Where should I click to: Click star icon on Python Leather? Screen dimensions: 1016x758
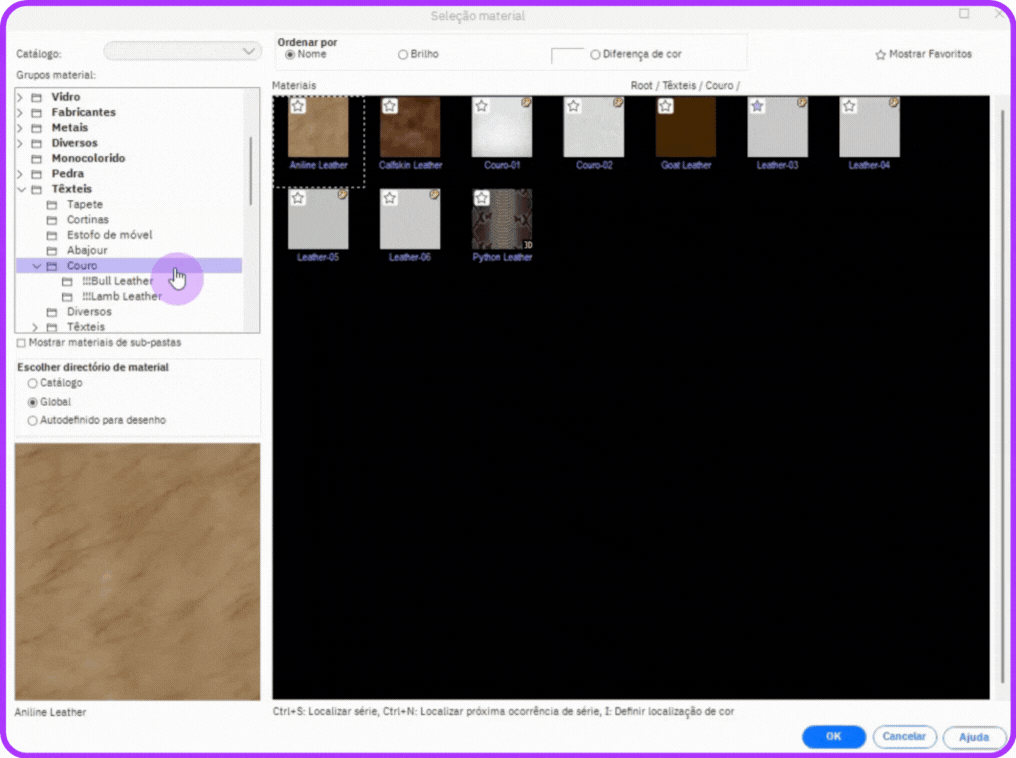pyautogui.click(x=482, y=198)
